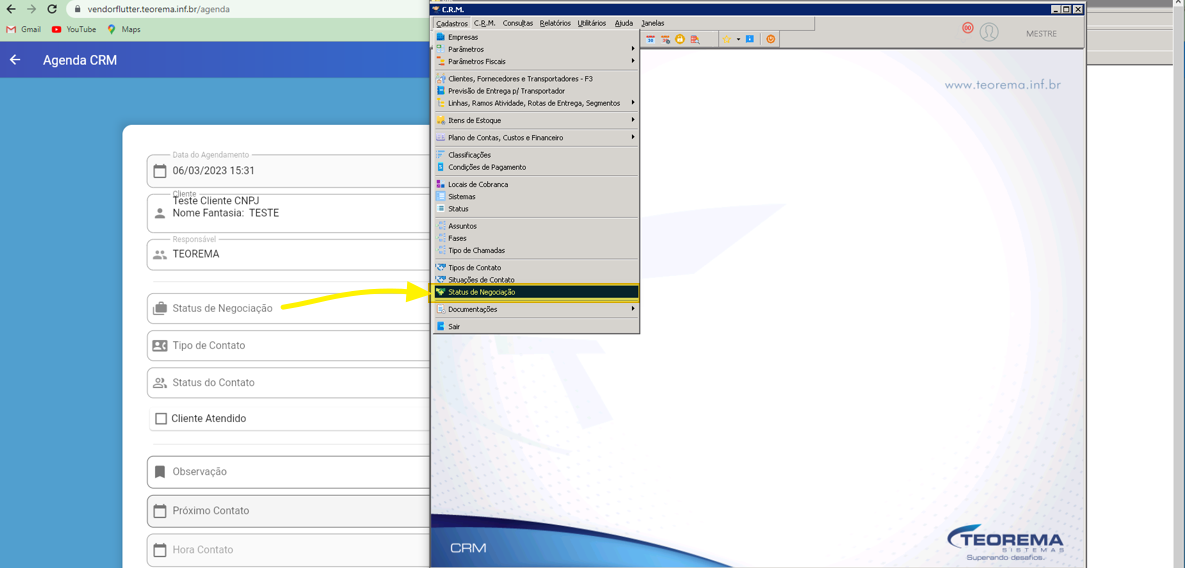Open the YouTube bookmark
The image size is (1185, 569).
(x=74, y=29)
